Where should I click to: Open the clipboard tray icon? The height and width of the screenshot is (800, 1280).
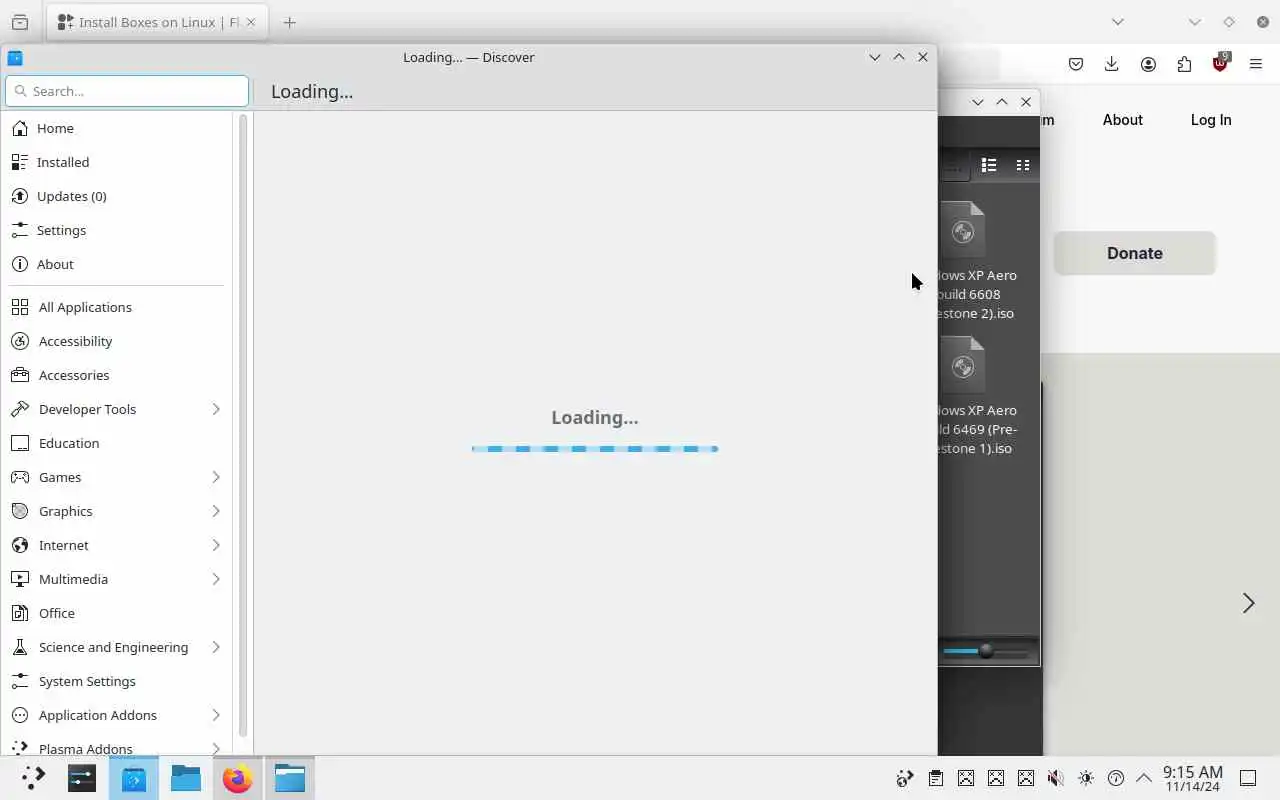[x=935, y=778]
